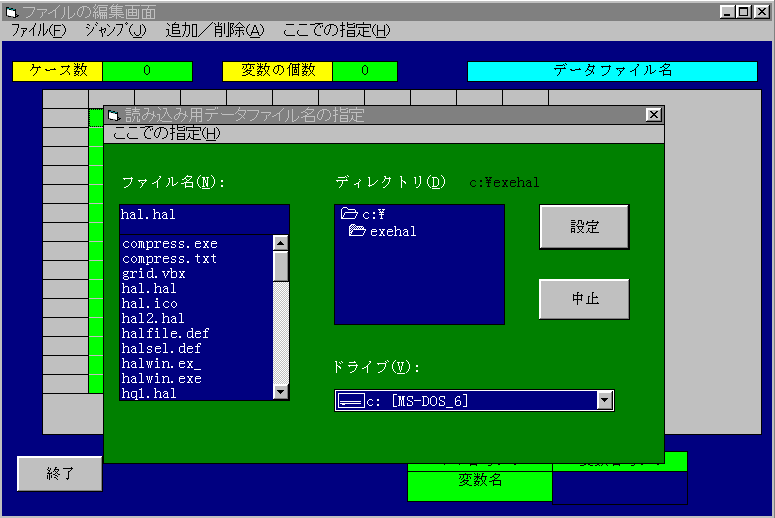Select hal.hal in the file list
The width and height of the screenshot is (775, 518).
[149, 288]
